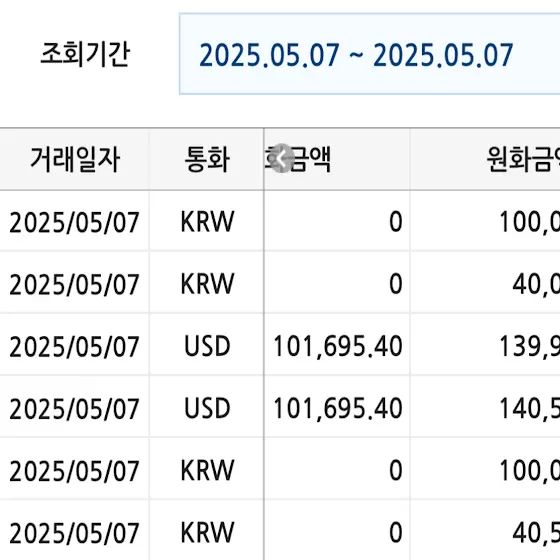
Task: Click the first USD currency cell
Action: point(207,346)
